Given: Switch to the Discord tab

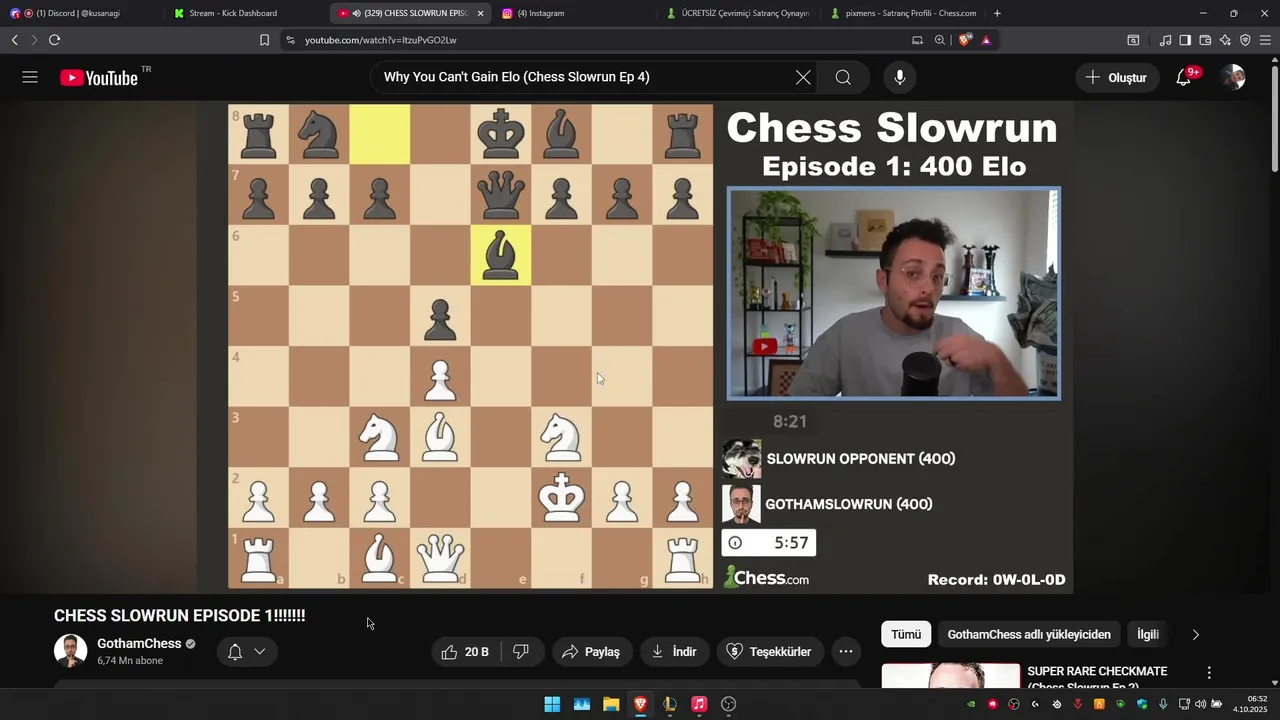Looking at the screenshot, I should click(80, 13).
